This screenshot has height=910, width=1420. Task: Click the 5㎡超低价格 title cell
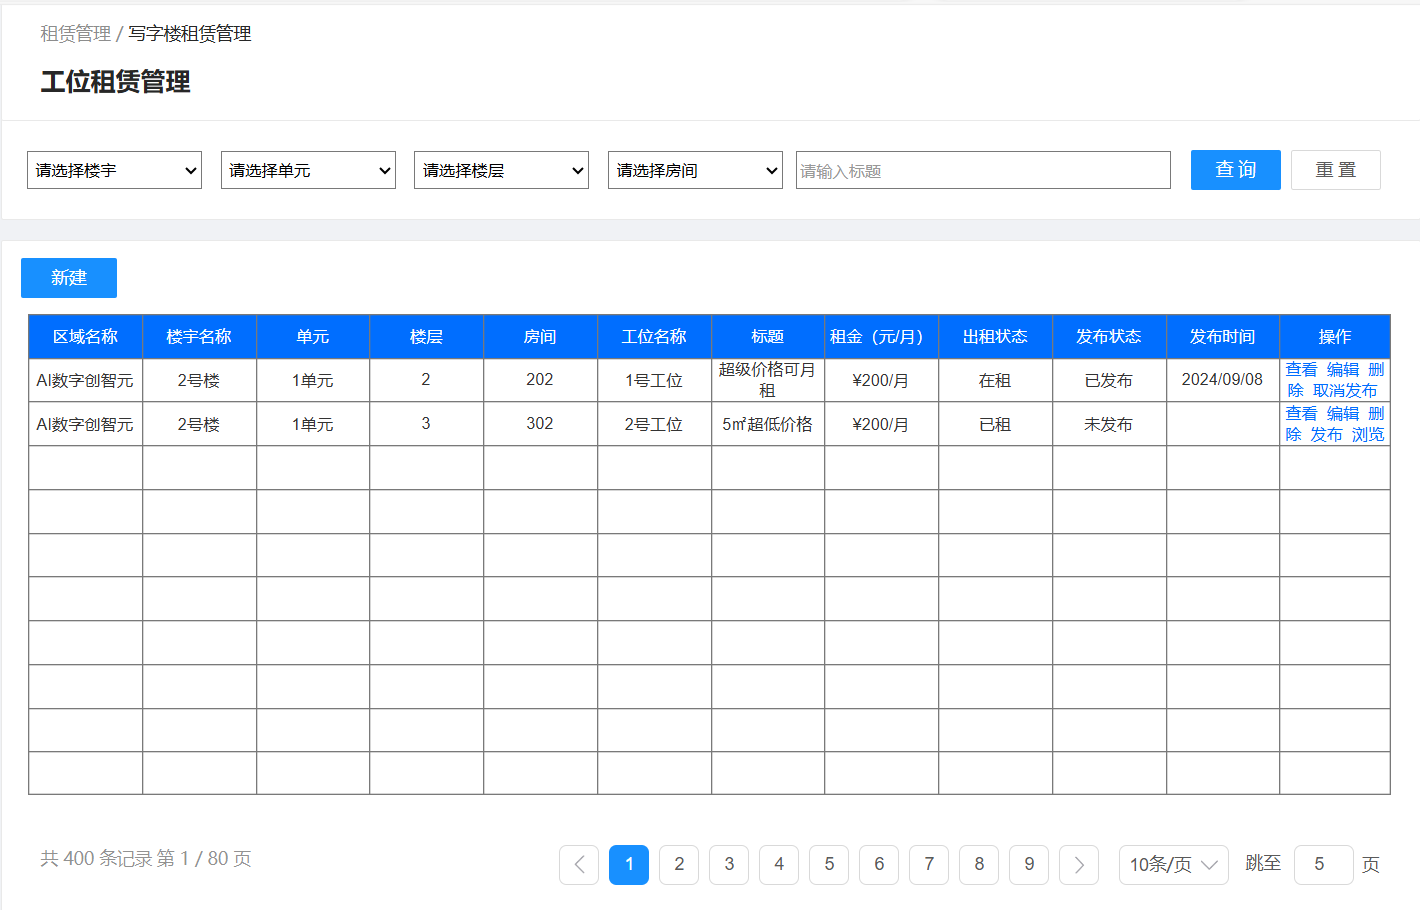pos(768,424)
